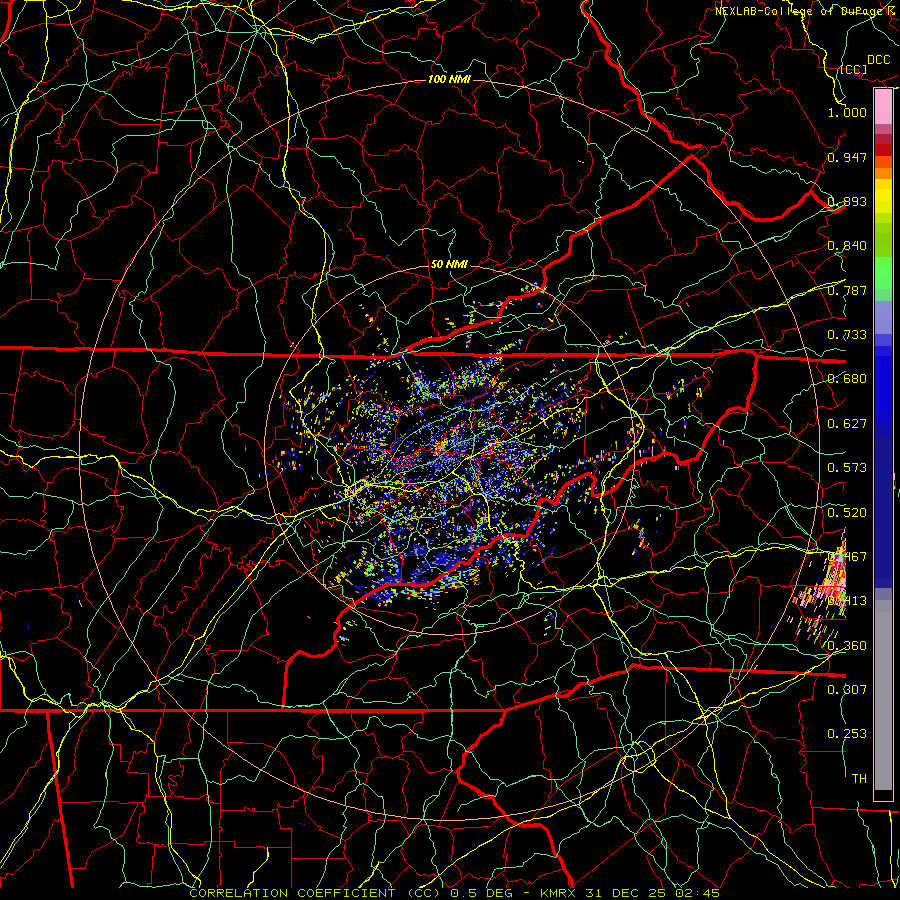Screen dimensions: 900x900
Task: Click the 50 NMI range ring label
Action: [449, 264]
